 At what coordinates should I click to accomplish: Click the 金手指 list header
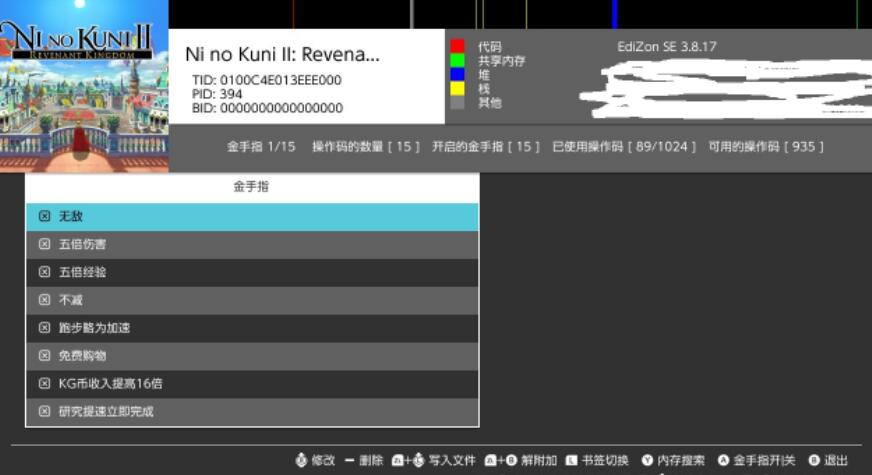coord(251,187)
